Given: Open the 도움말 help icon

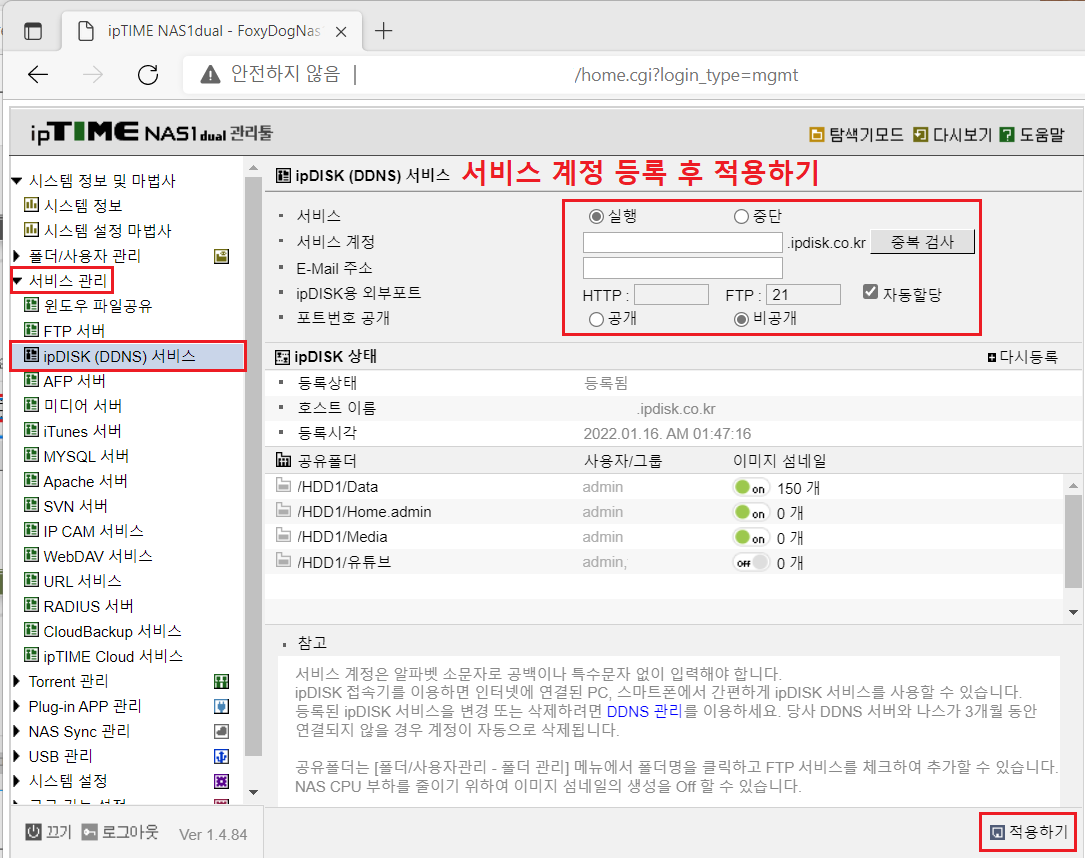Looking at the screenshot, I should 1008,134.
